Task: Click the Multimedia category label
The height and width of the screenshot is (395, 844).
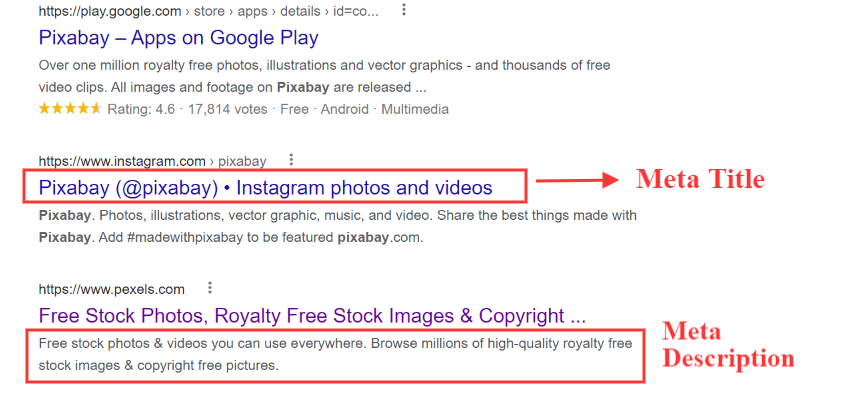Action: point(415,110)
